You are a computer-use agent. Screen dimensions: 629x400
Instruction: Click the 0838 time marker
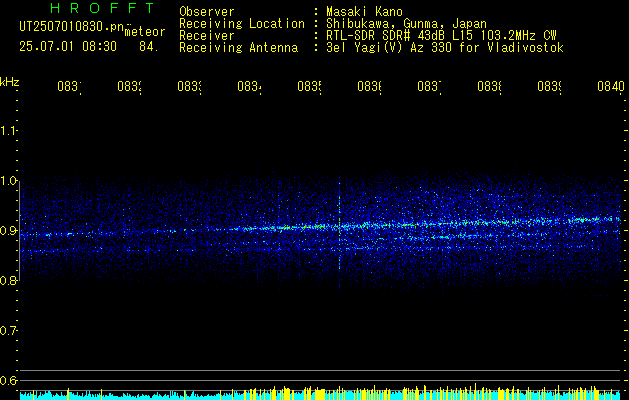489,87
